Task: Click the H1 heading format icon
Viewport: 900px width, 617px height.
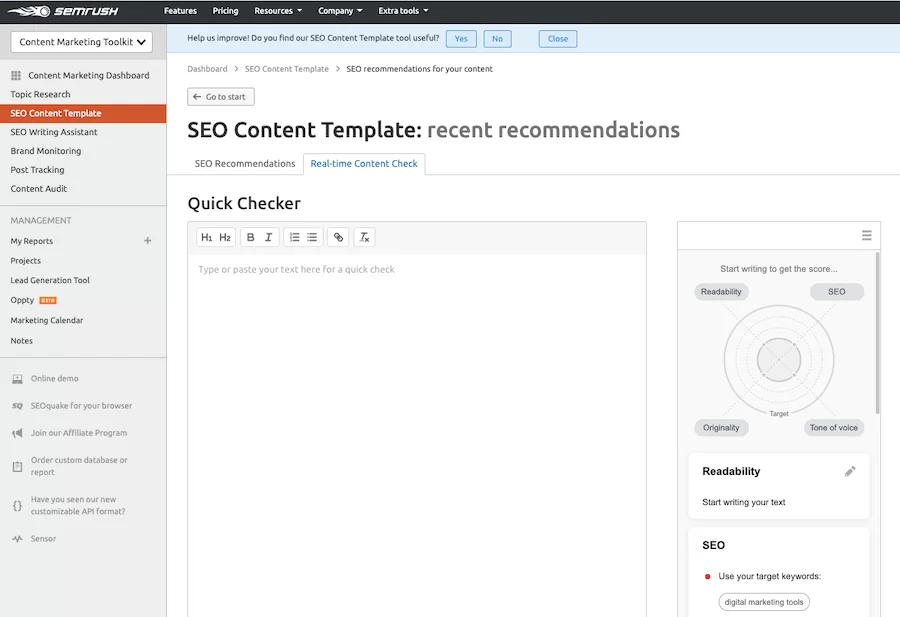Action: (x=207, y=238)
